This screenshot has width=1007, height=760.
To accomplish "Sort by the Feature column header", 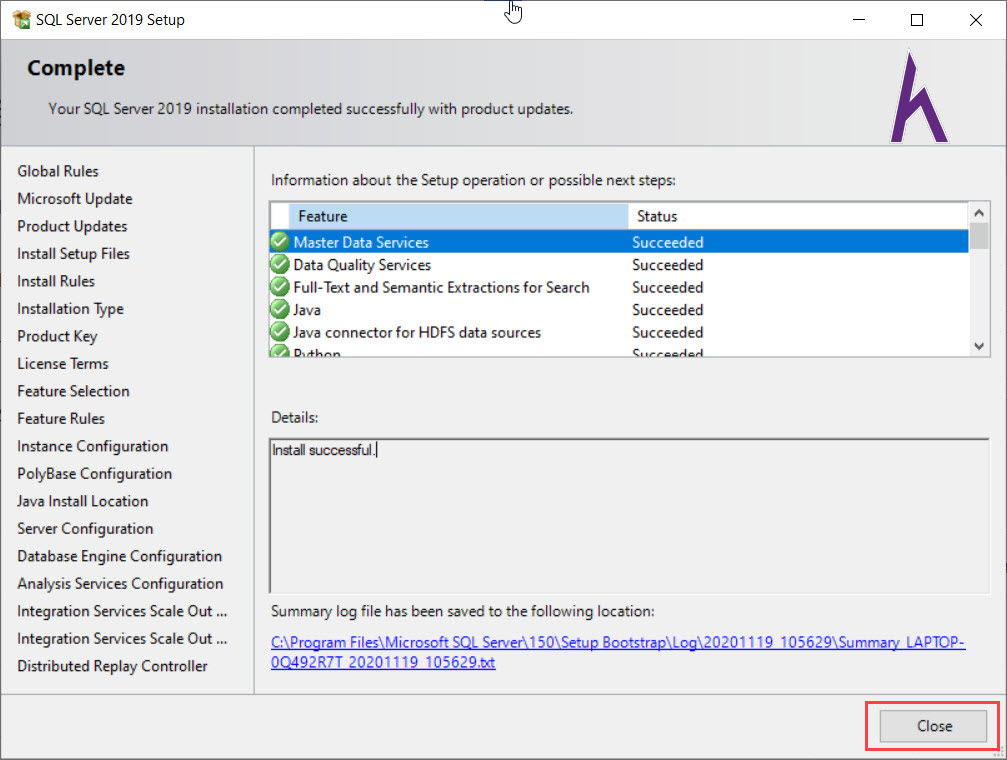I will click(459, 217).
